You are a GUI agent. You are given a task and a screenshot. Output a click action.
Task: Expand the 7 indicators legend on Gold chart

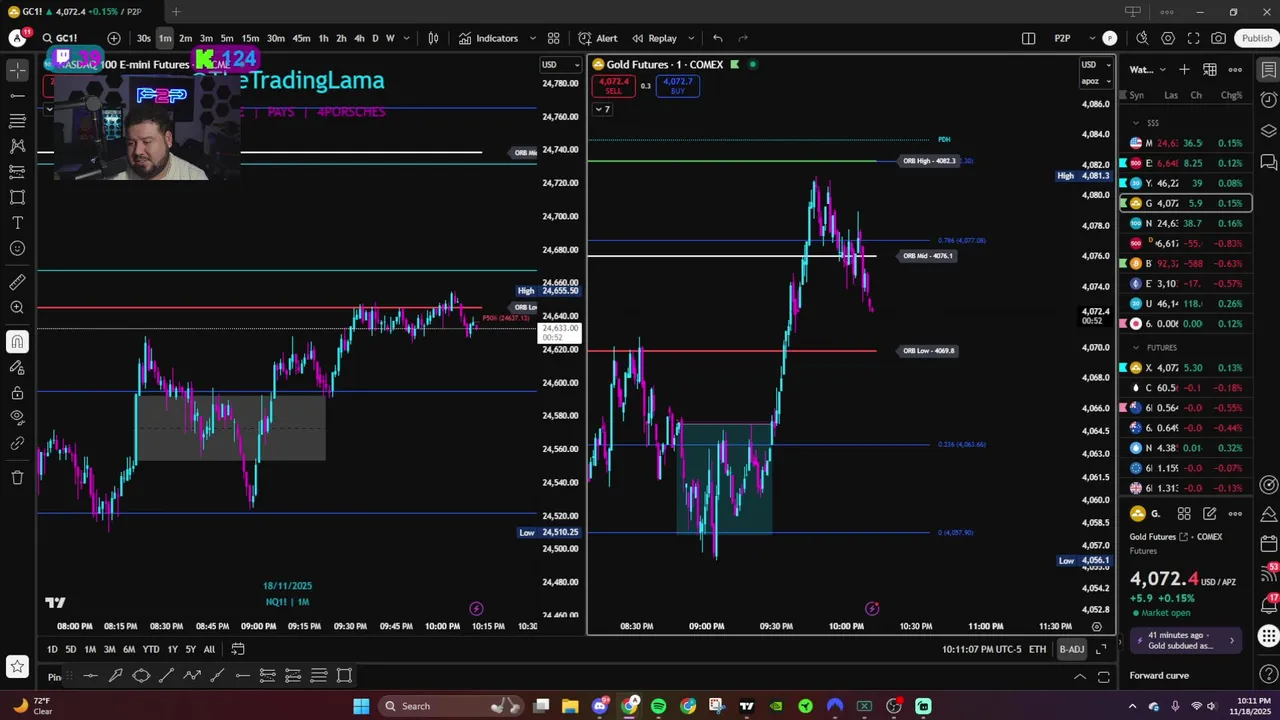click(602, 109)
